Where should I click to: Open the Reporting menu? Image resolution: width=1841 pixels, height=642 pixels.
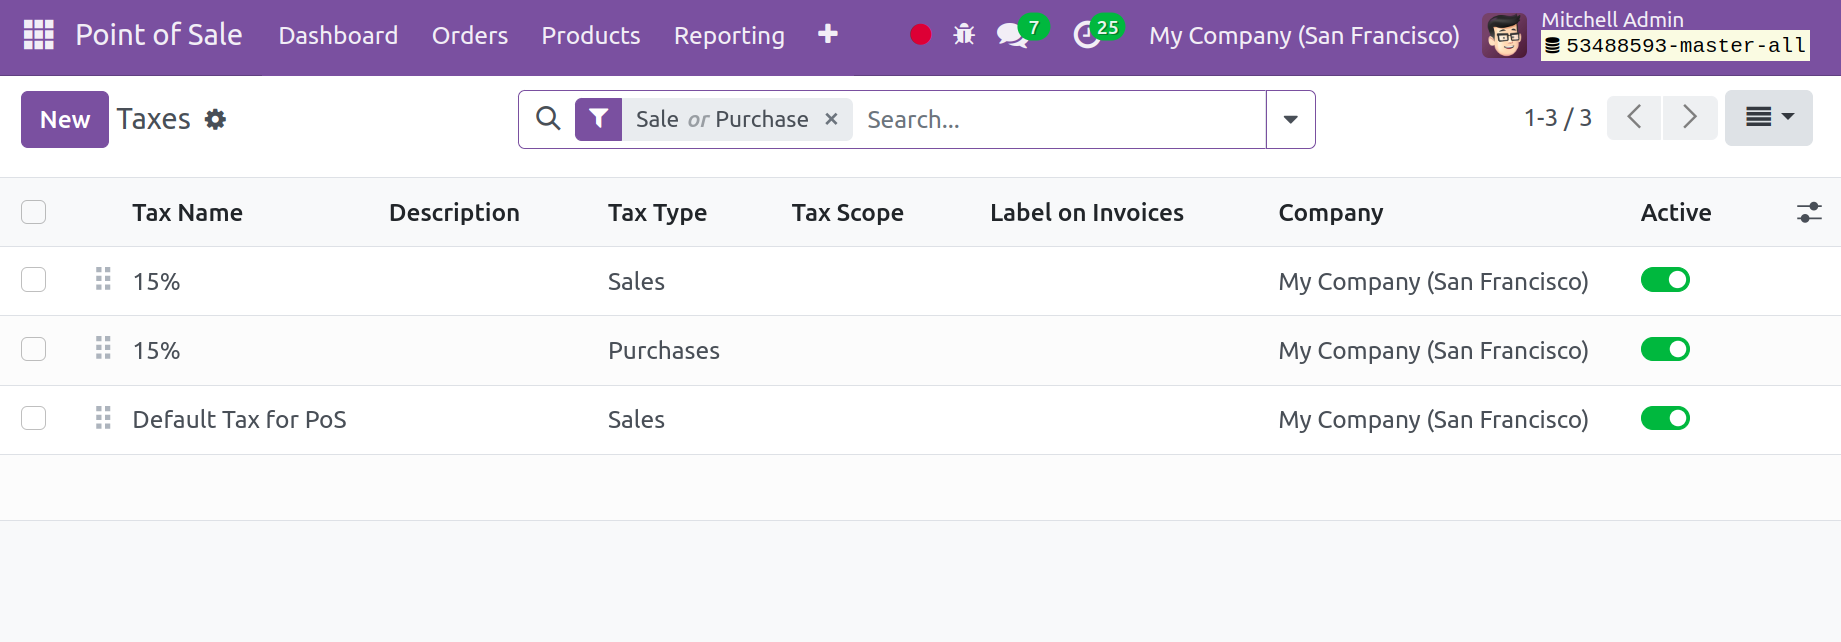pos(728,36)
